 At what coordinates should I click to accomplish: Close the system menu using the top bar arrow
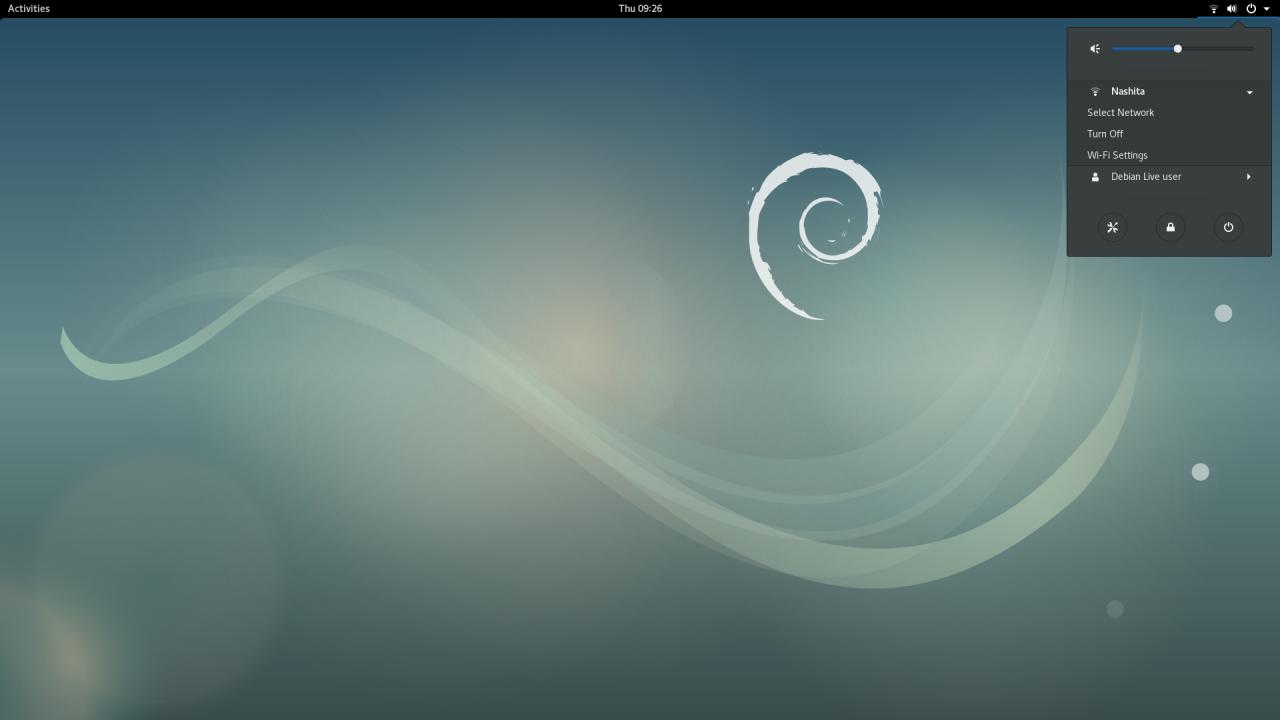click(1267, 8)
